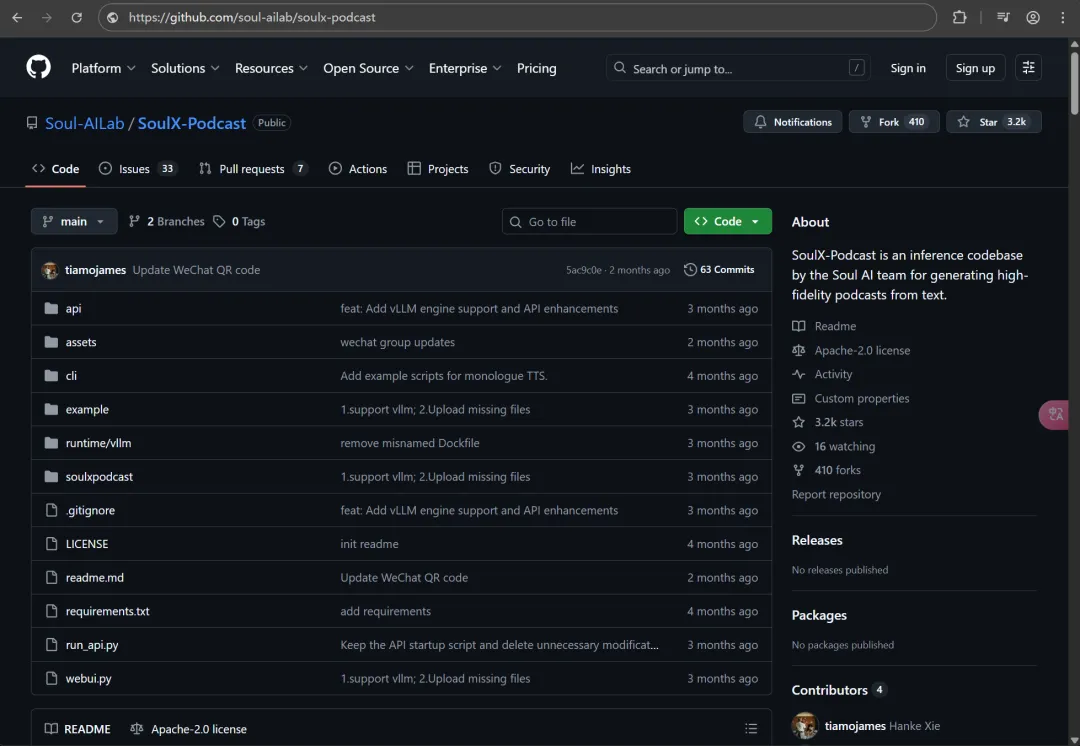1080x746 pixels.
Task: Open the green Code dropdown
Action: tap(727, 221)
